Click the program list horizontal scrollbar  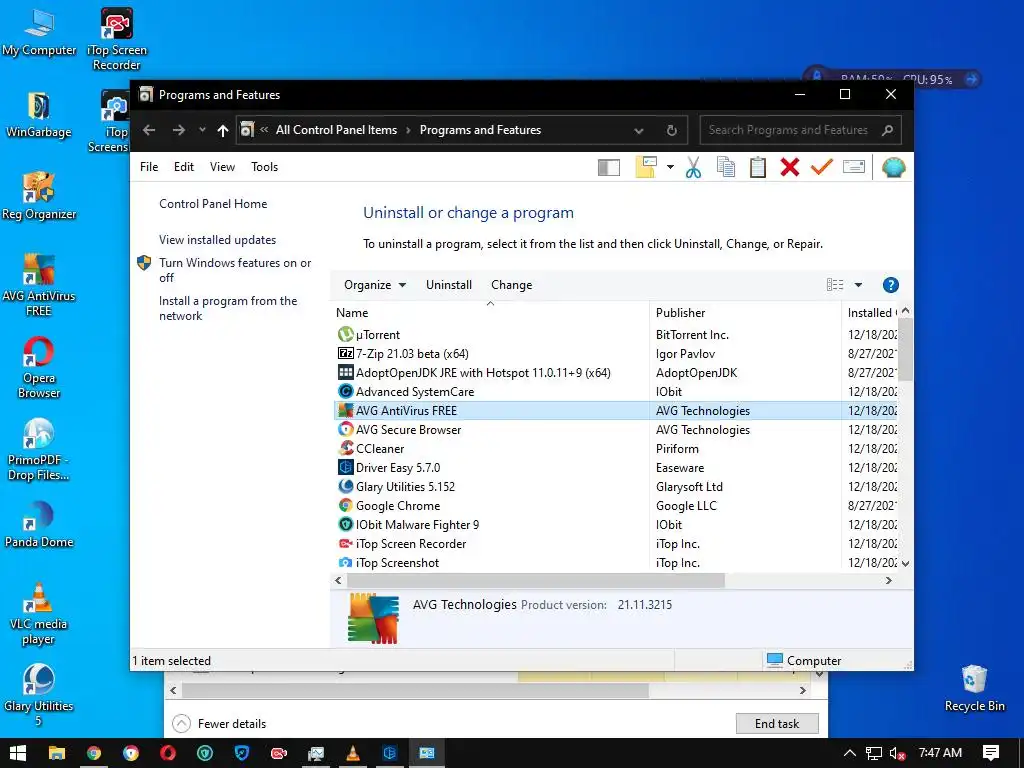[x=536, y=580]
